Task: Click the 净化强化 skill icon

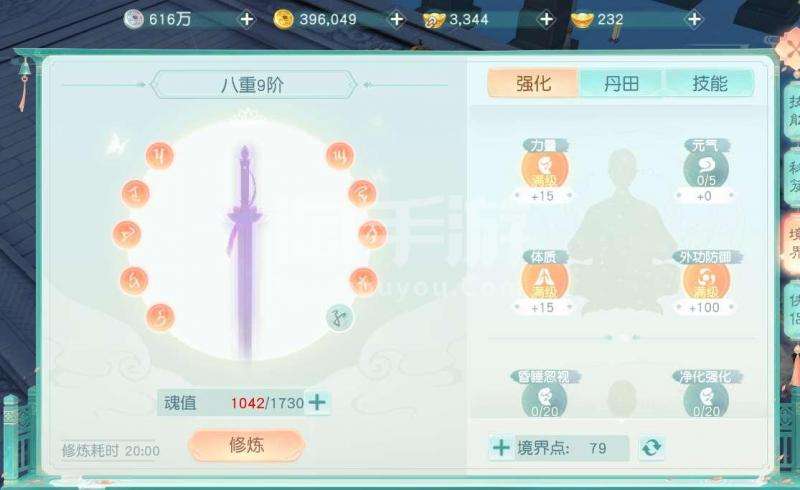Action: tap(706, 399)
